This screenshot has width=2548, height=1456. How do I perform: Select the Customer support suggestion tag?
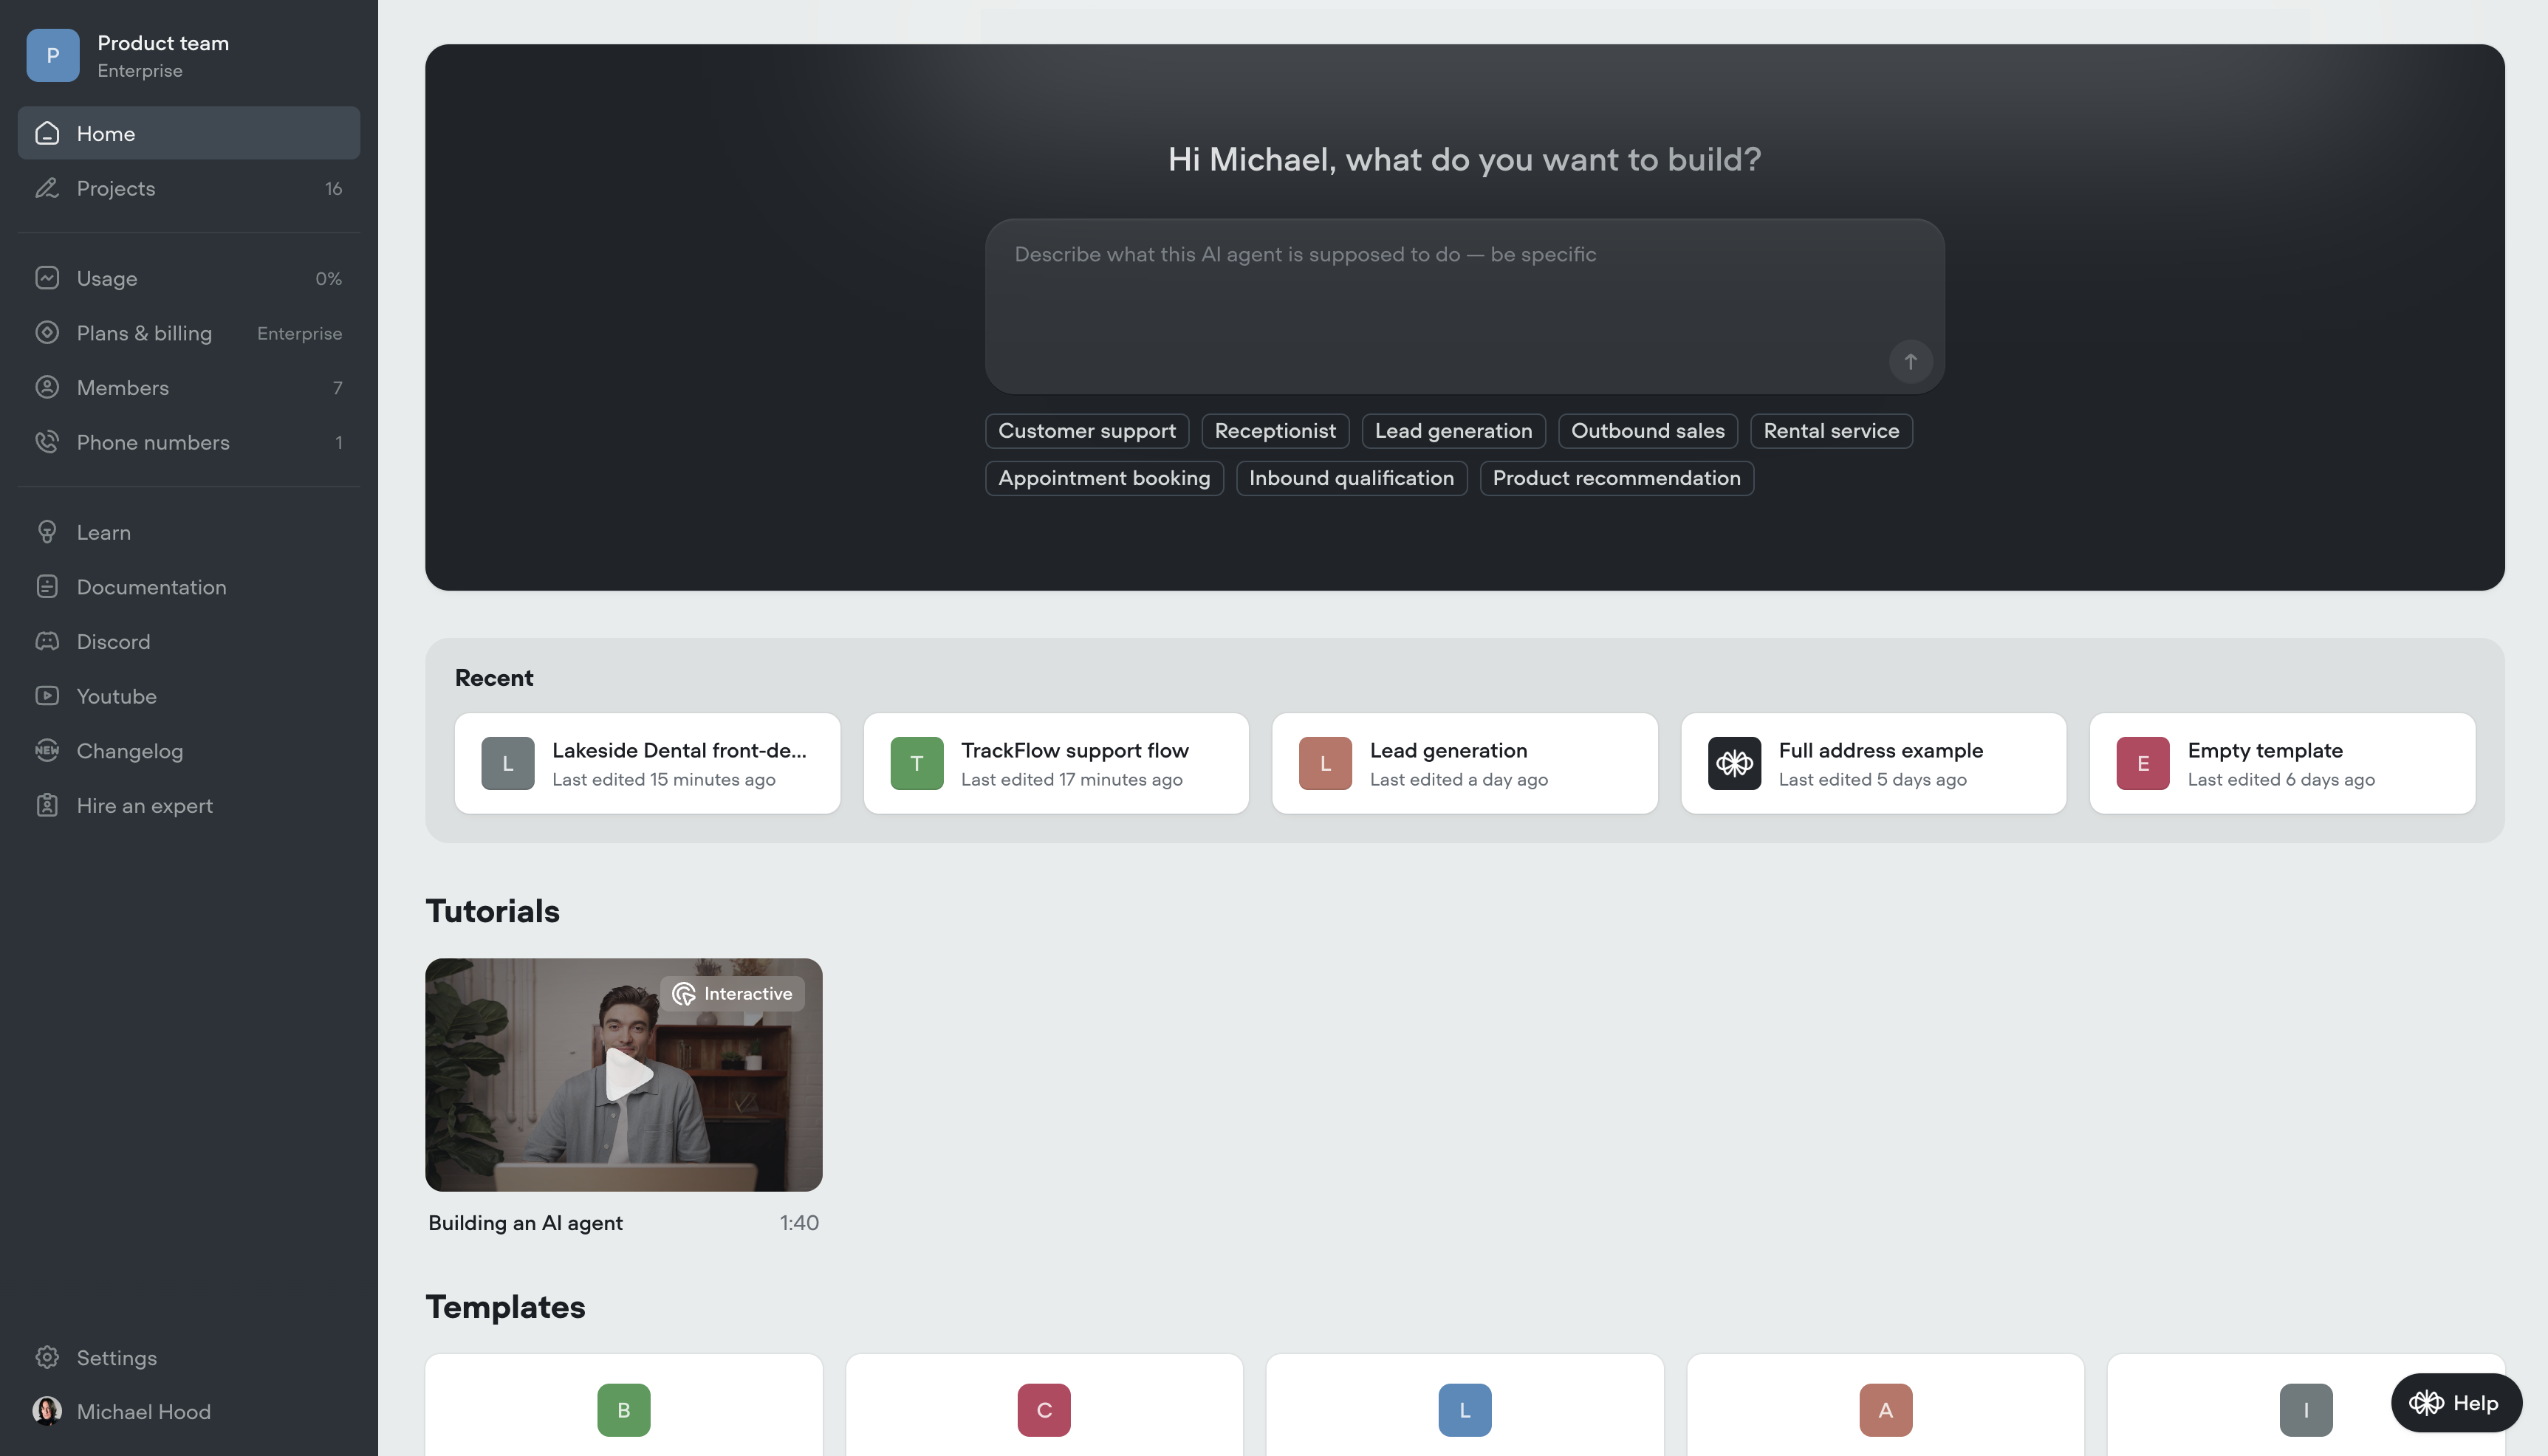pyautogui.click(x=1086, y=430)
